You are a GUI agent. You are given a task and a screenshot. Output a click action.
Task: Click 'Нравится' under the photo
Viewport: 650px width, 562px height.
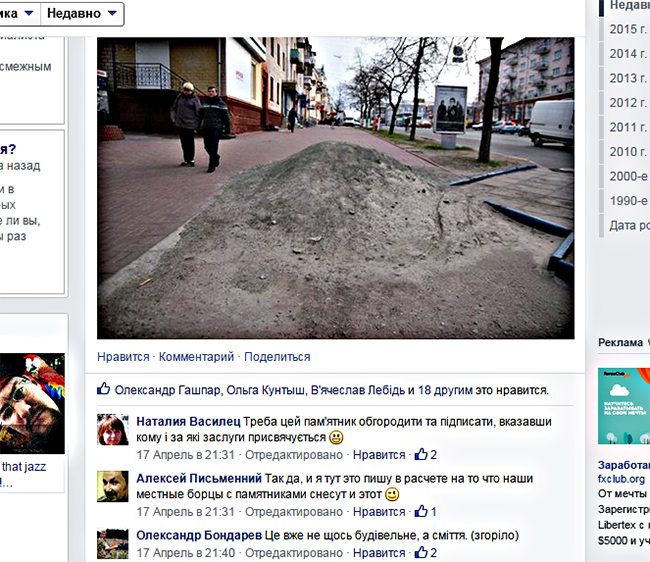tap(123, 357)
